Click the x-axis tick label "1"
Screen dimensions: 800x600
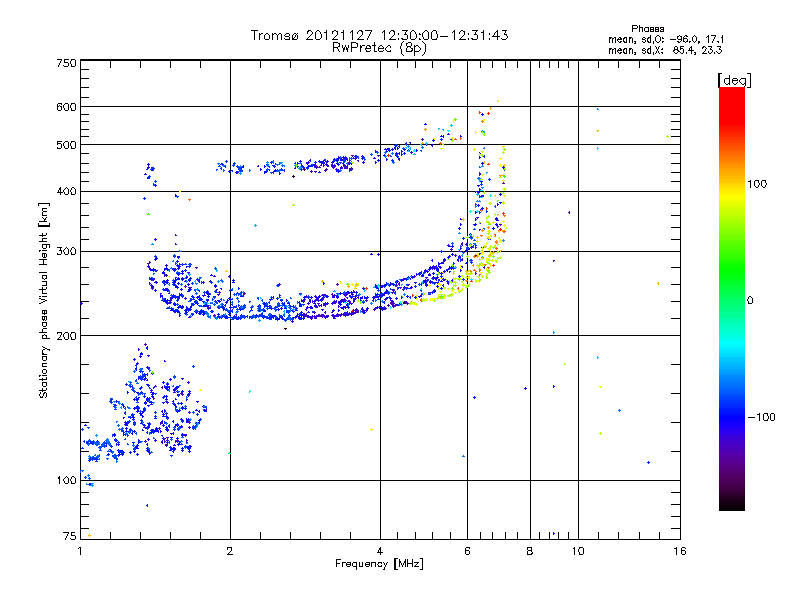click(x=80, y=551)
